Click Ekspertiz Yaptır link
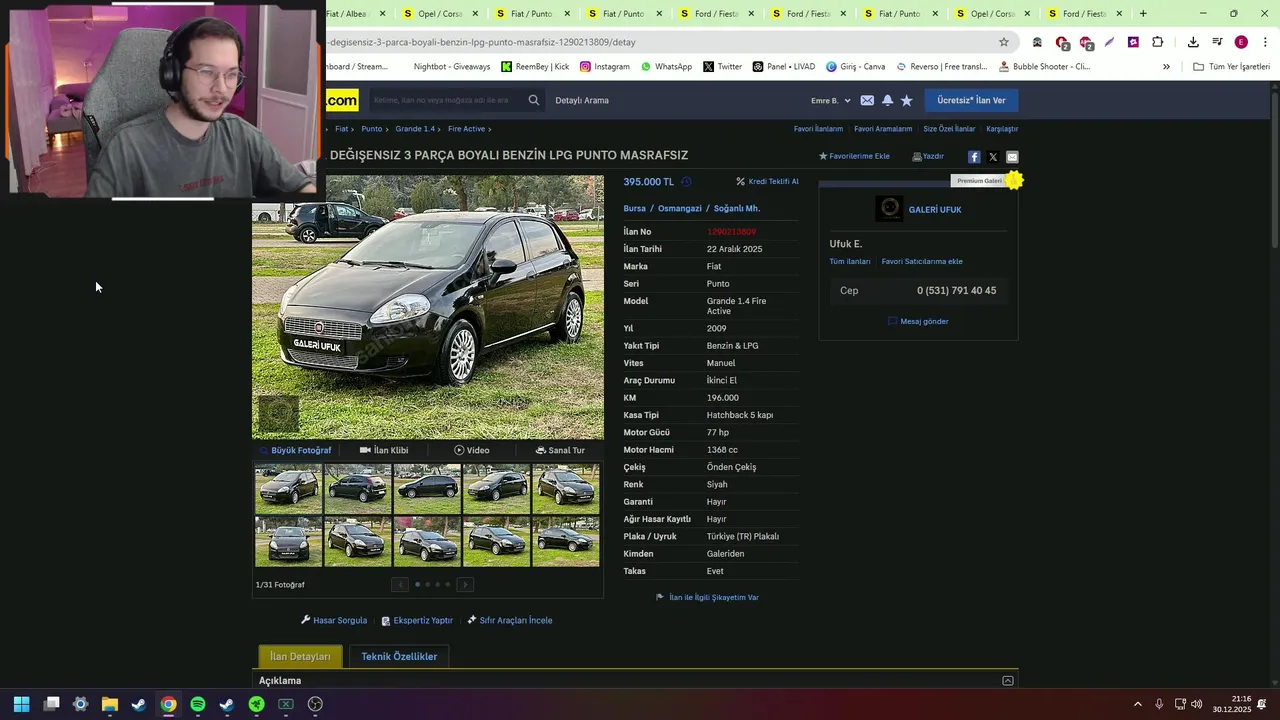1280x720 pixels. click(x=417, y=620)
